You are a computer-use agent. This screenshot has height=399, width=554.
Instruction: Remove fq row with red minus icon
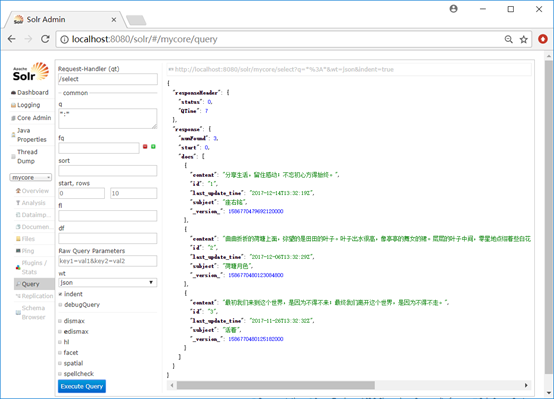coord(145,147)
